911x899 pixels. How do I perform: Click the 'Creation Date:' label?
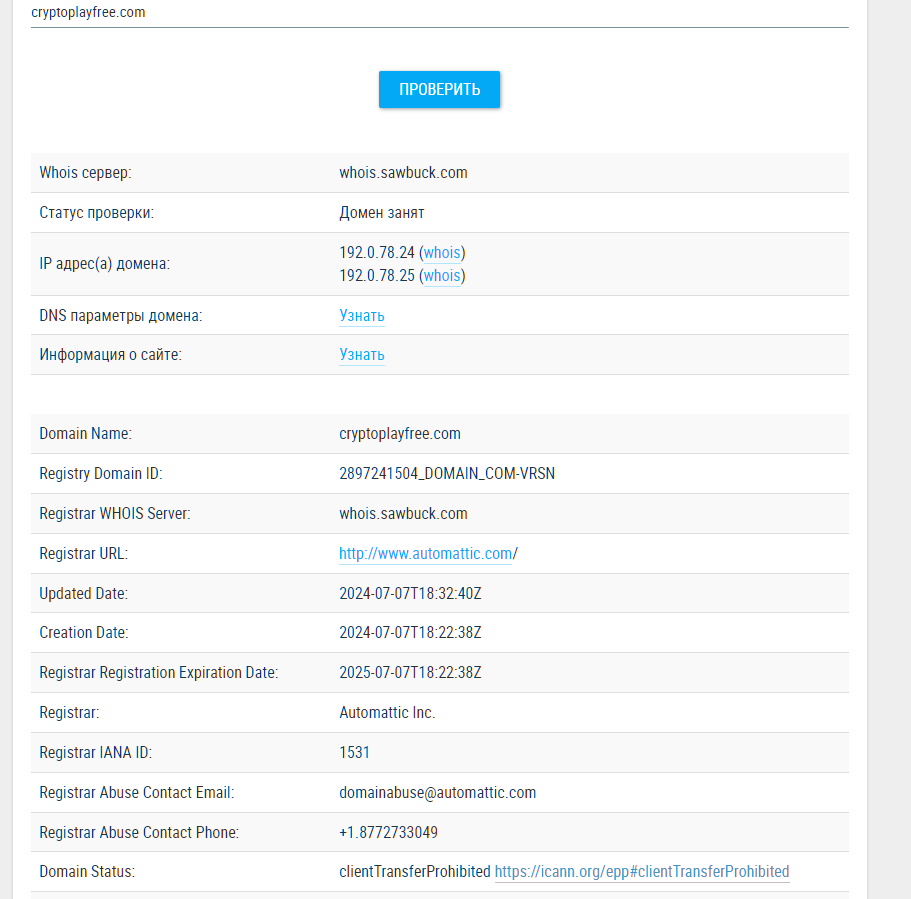[x=84, y=632]
